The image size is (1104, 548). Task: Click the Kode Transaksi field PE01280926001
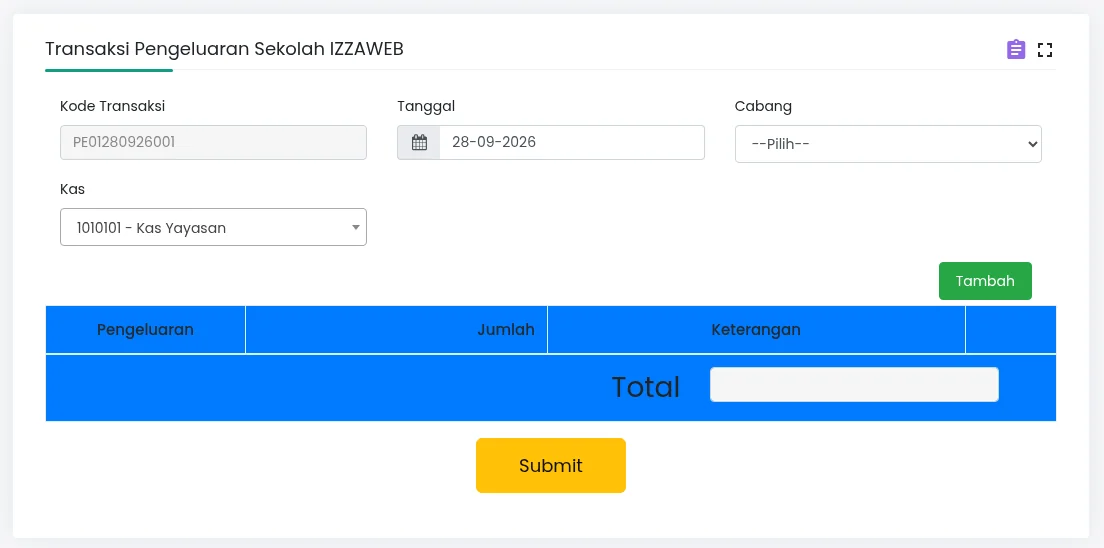tap(213, 142)
